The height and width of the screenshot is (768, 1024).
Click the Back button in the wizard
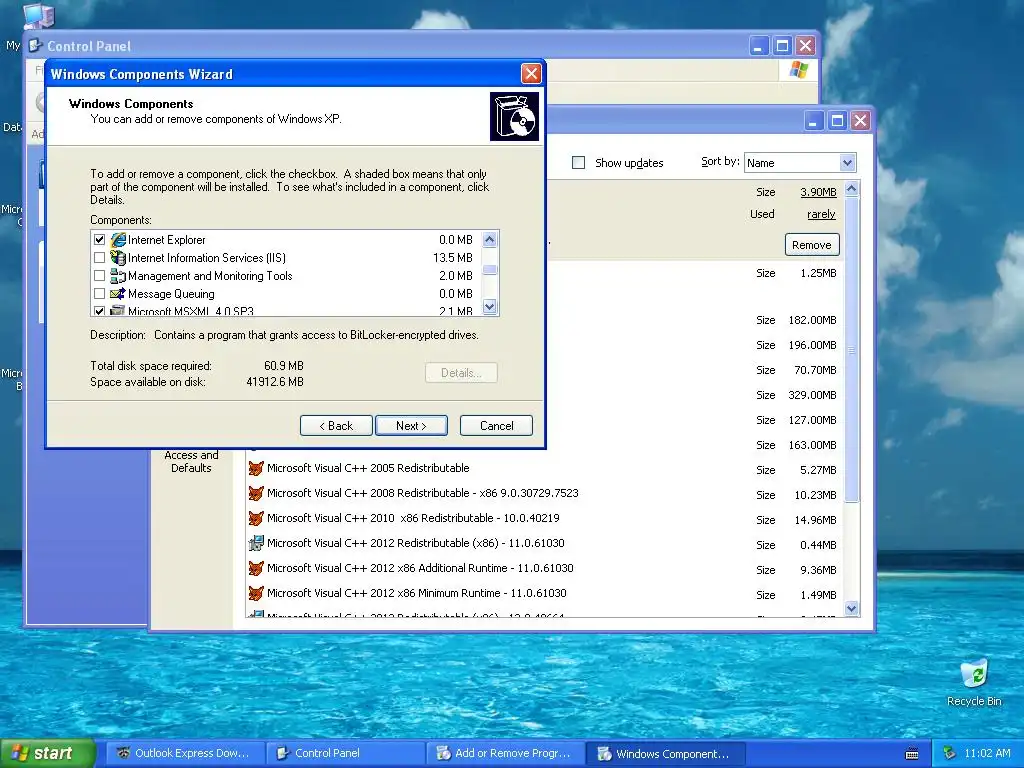click(336, 426)
